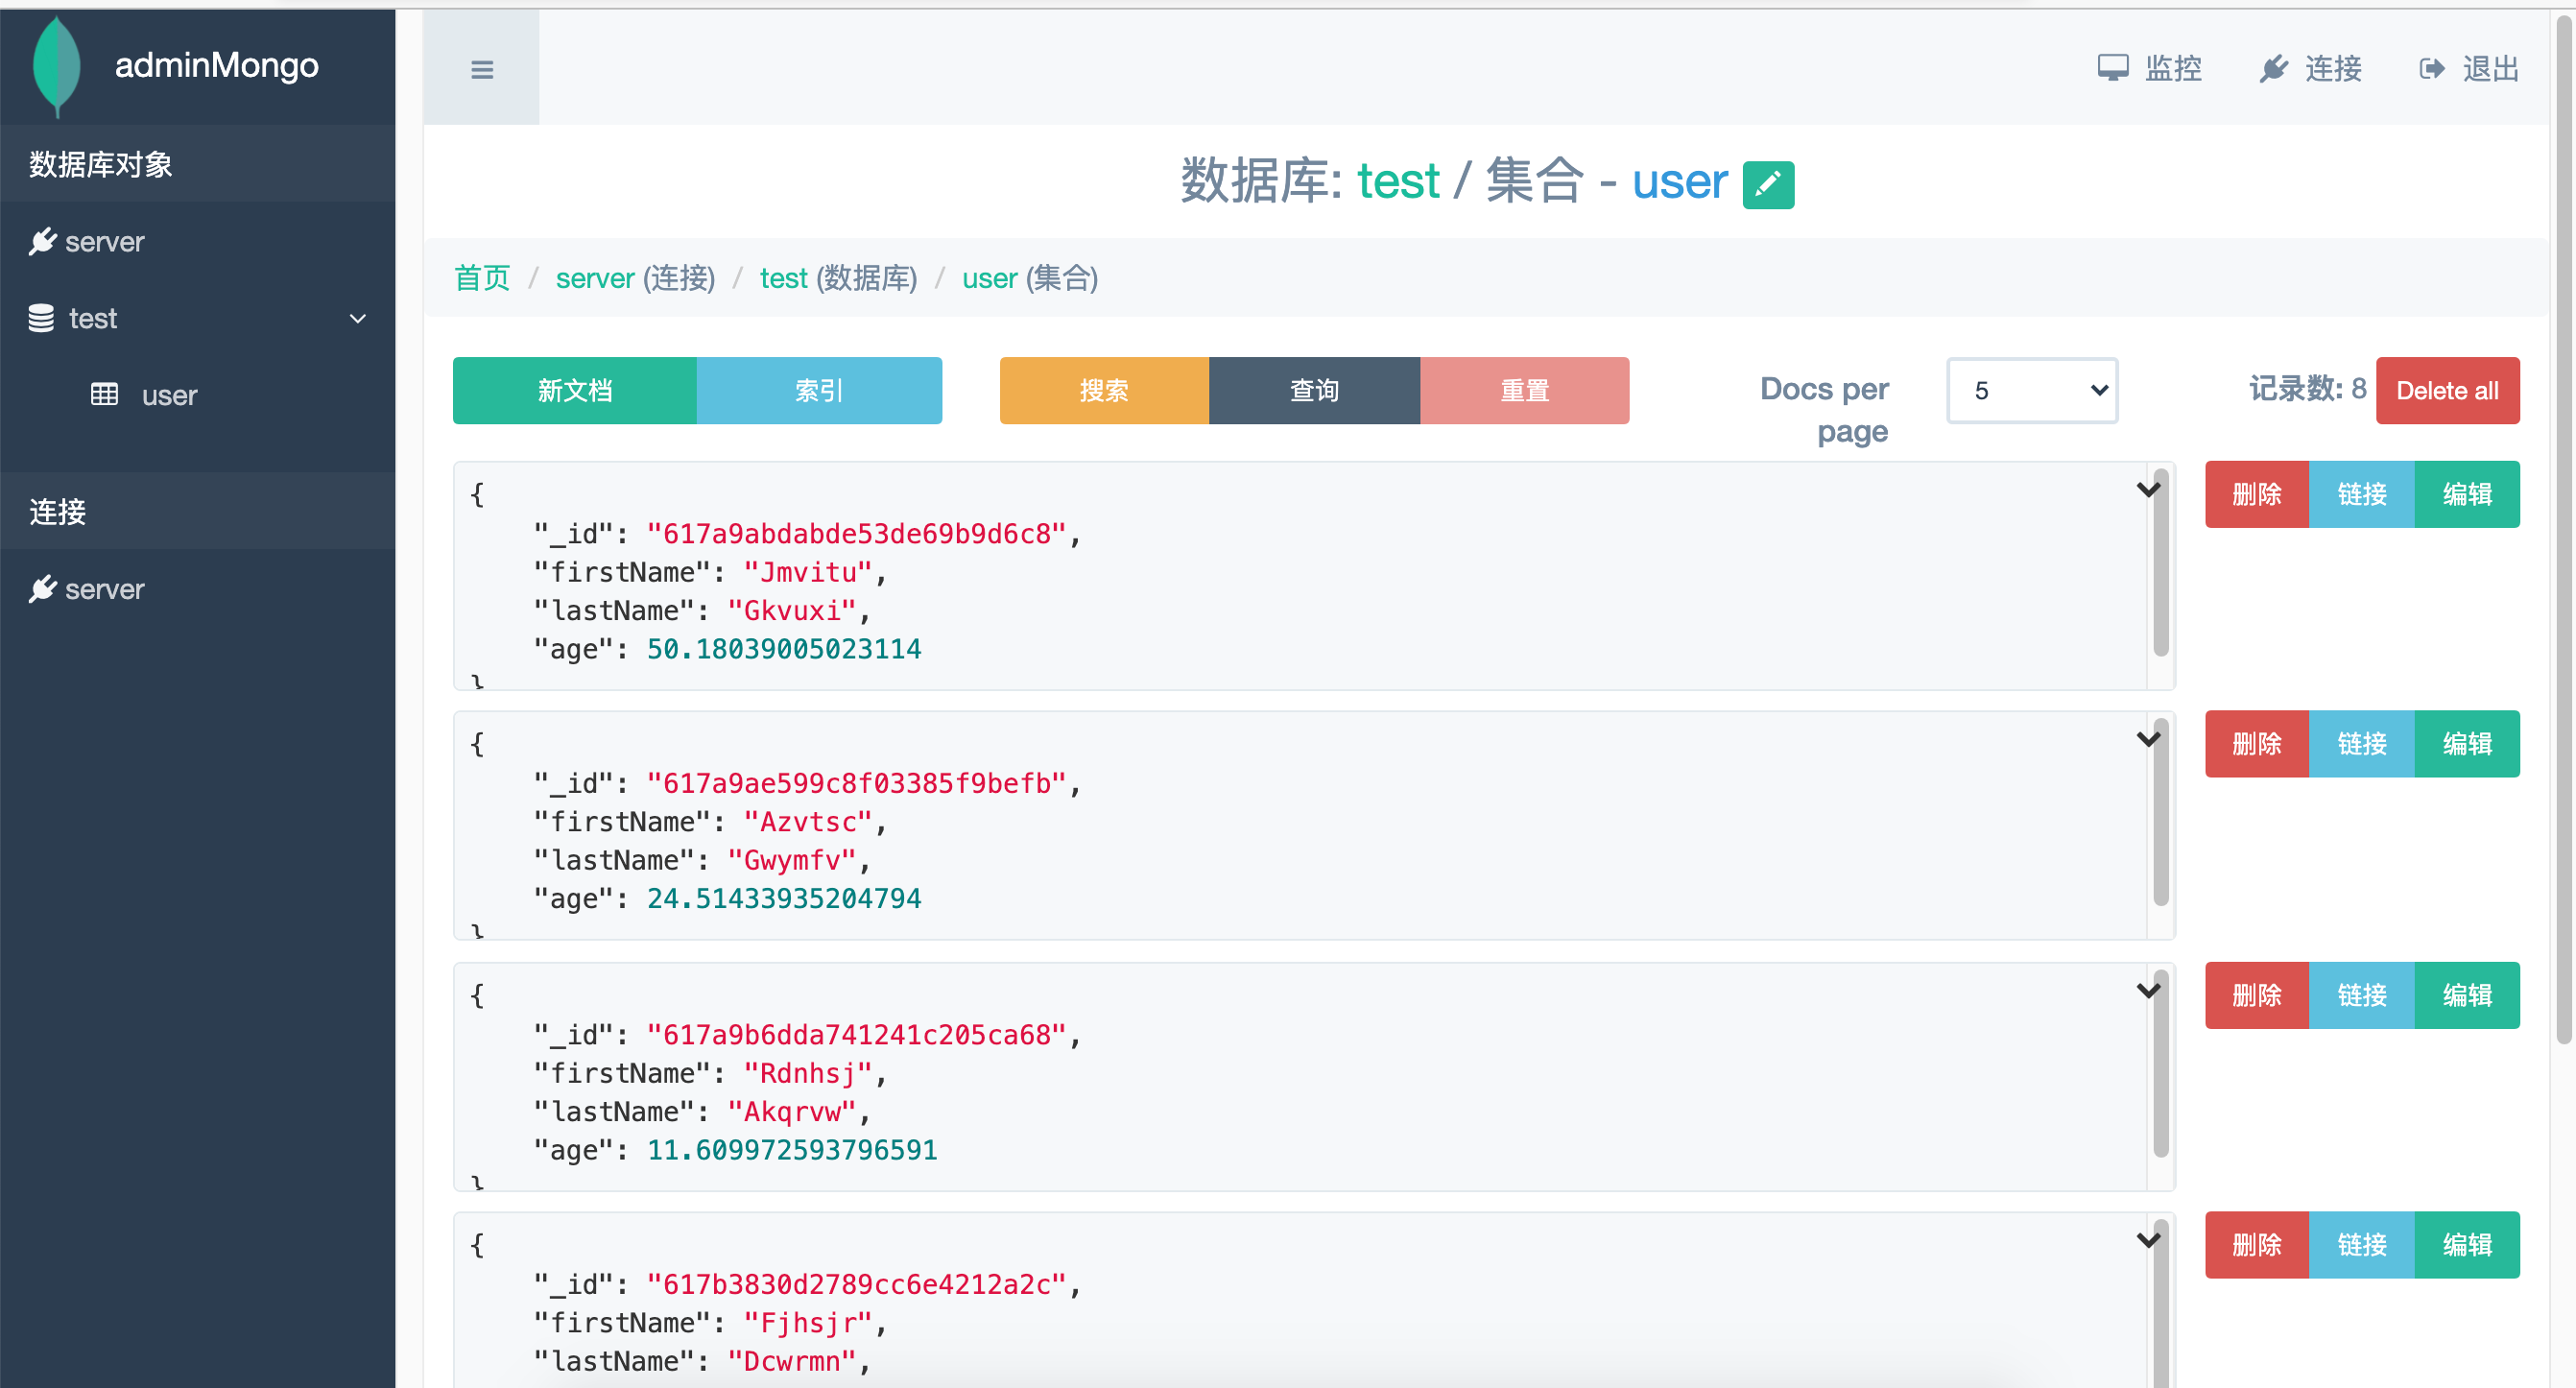Click the 新文档 button
2576x1388 pixels.
coord(574,390)
